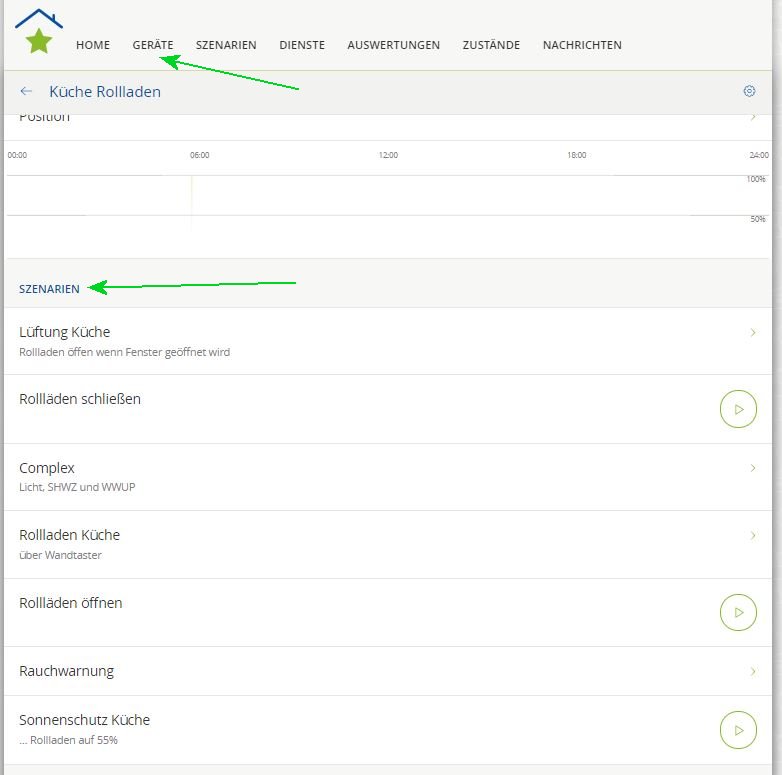Open the HOME menu item
The width and height of the screenshot is (782, 775).
click(93, 45)
